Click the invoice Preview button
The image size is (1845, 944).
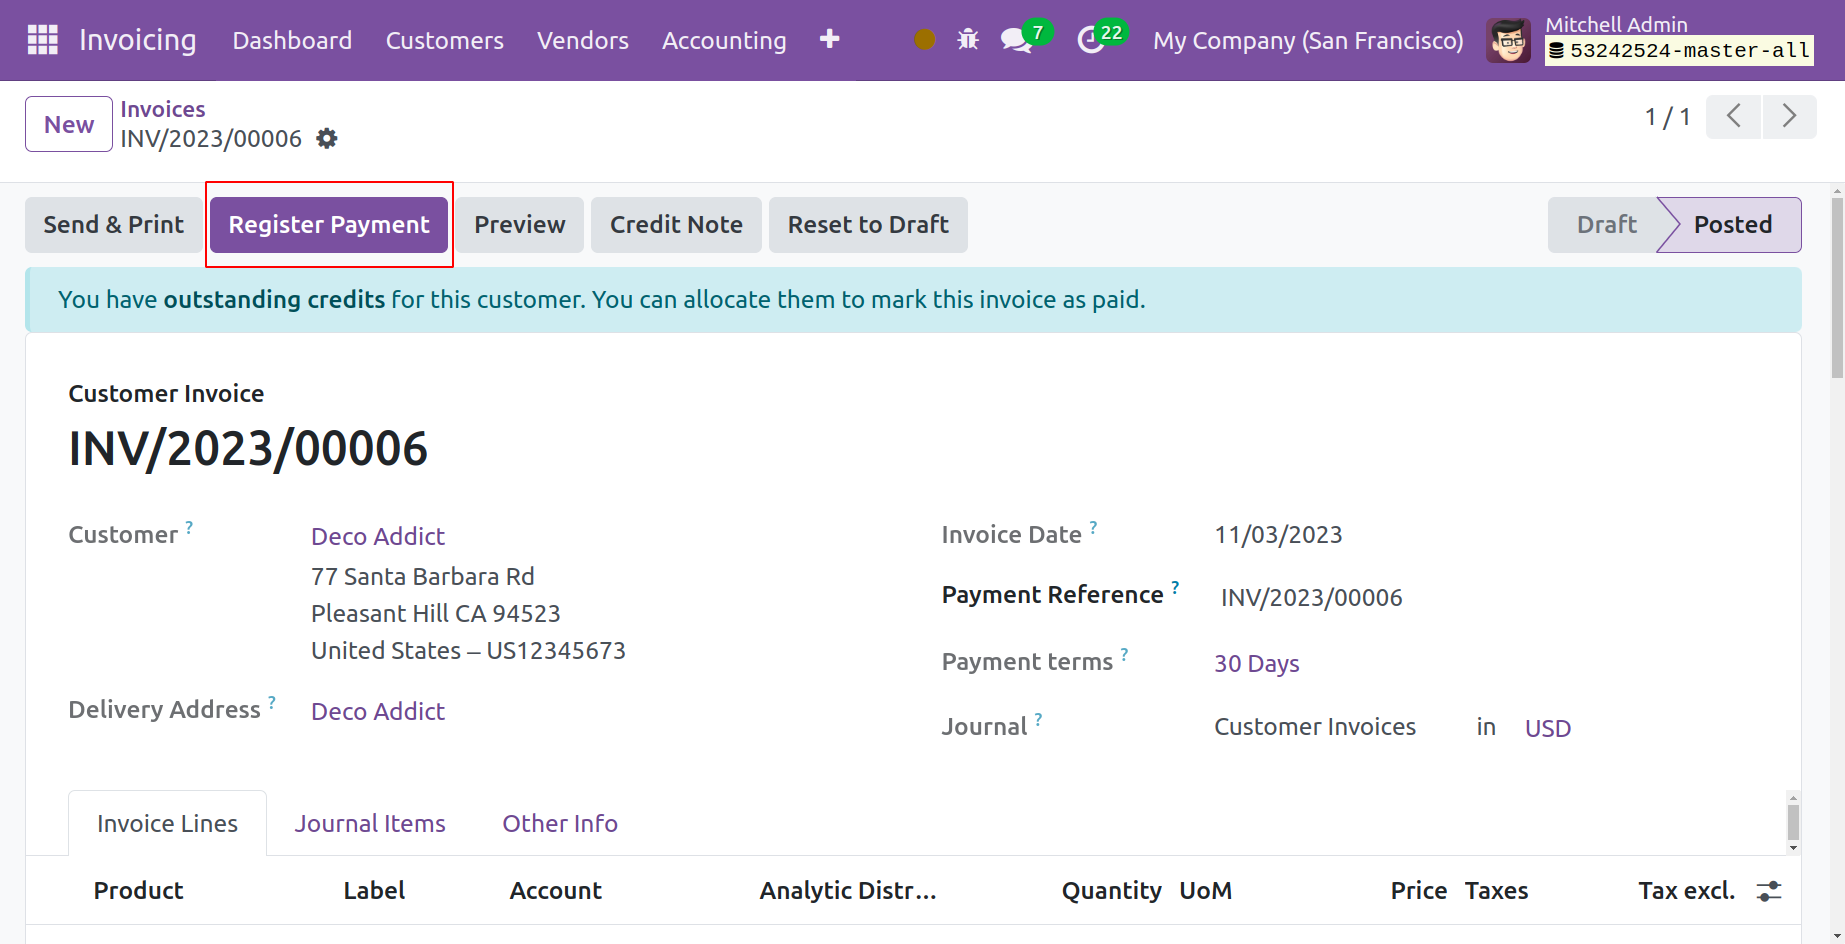pos(520,225)
